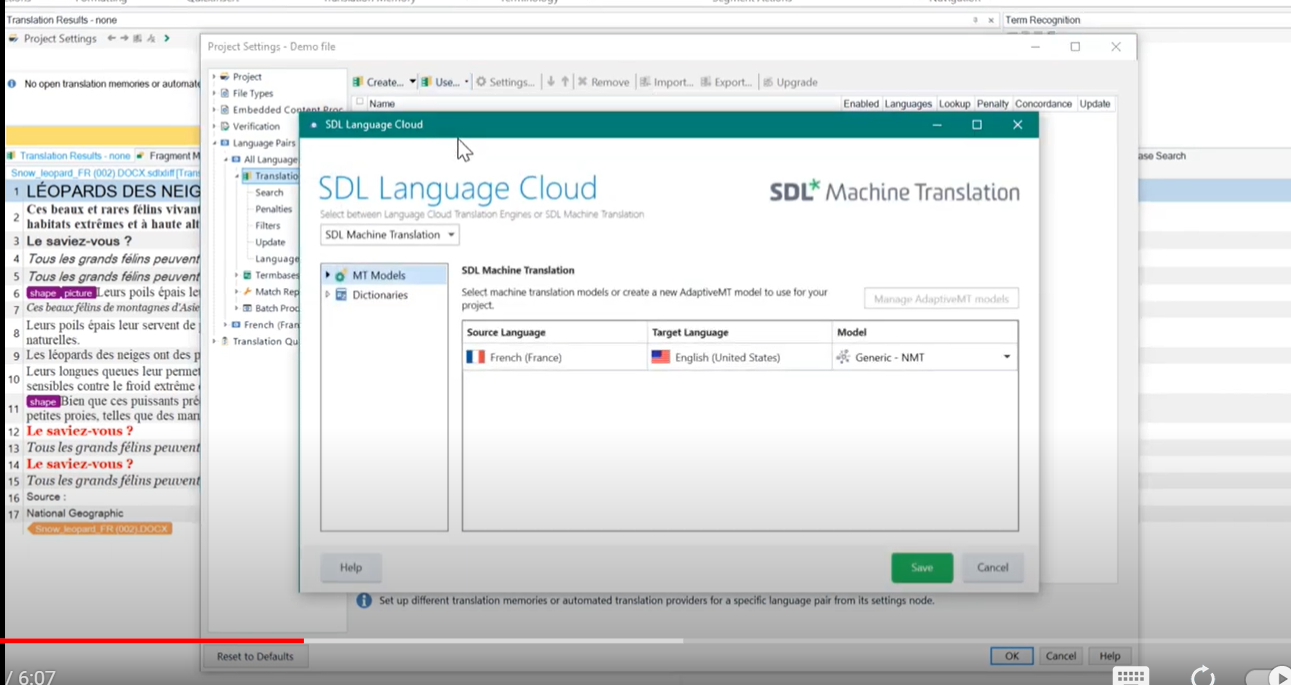Click the green Save button
This screenshot has width=1291, height=685.
[x=922, y=567]
